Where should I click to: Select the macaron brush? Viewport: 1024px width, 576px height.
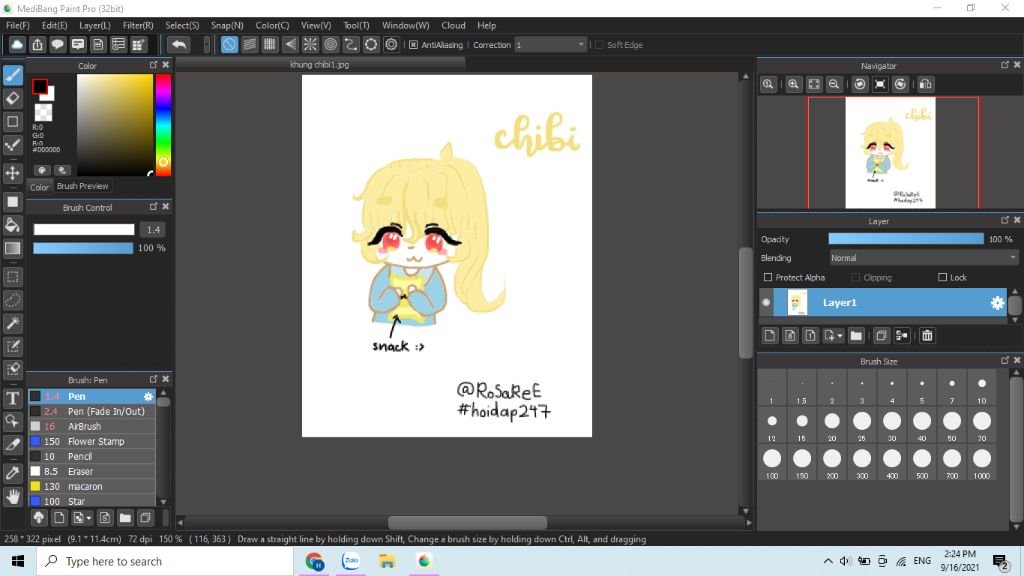(x=91, y=487)
